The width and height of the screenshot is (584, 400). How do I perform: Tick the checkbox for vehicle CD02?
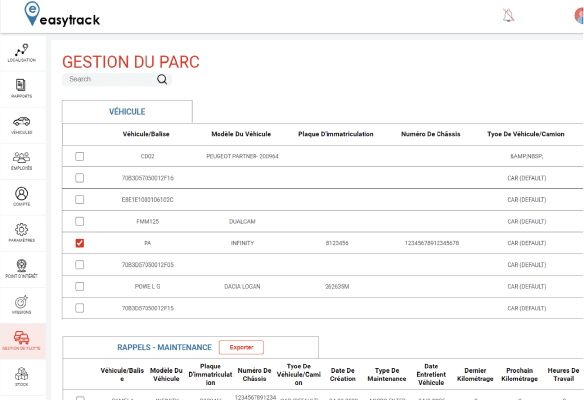pos(79,156)
